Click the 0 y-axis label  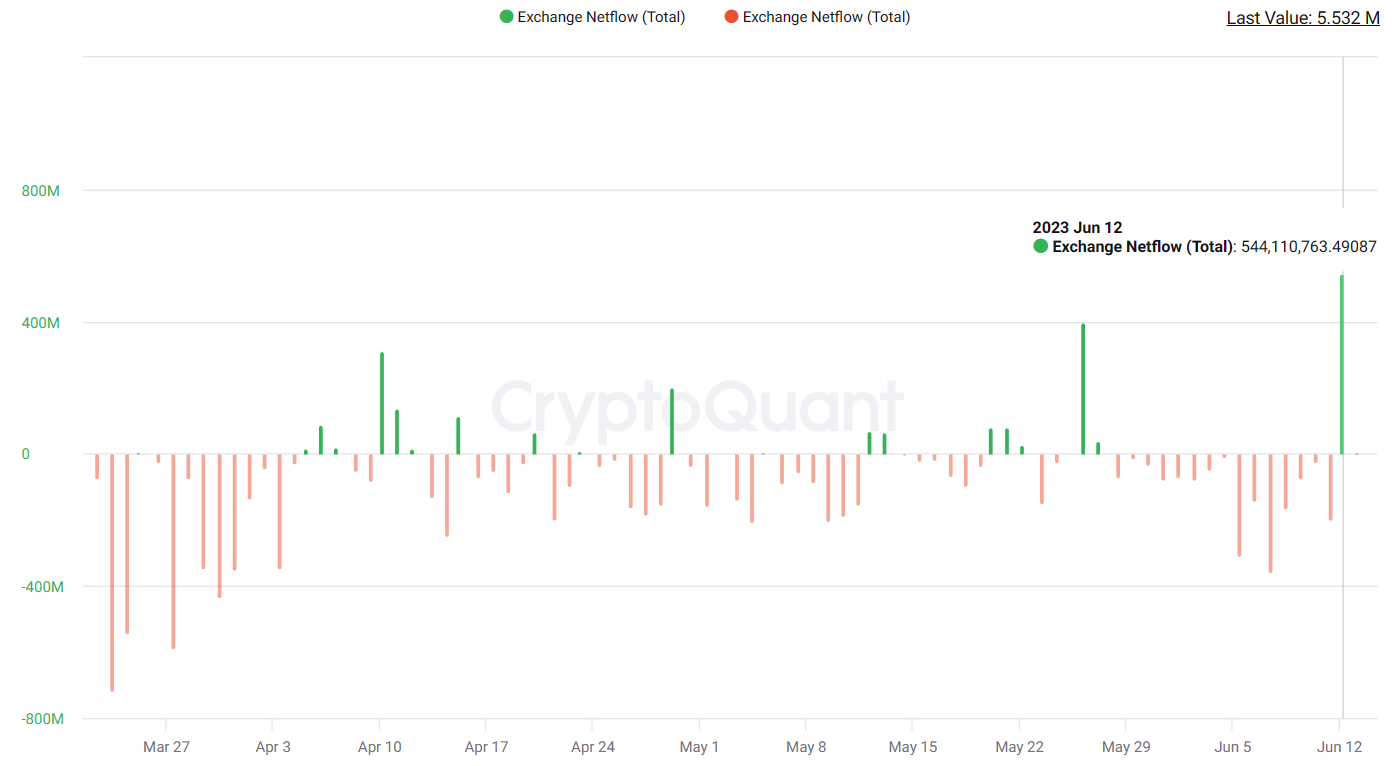(26, 454)
